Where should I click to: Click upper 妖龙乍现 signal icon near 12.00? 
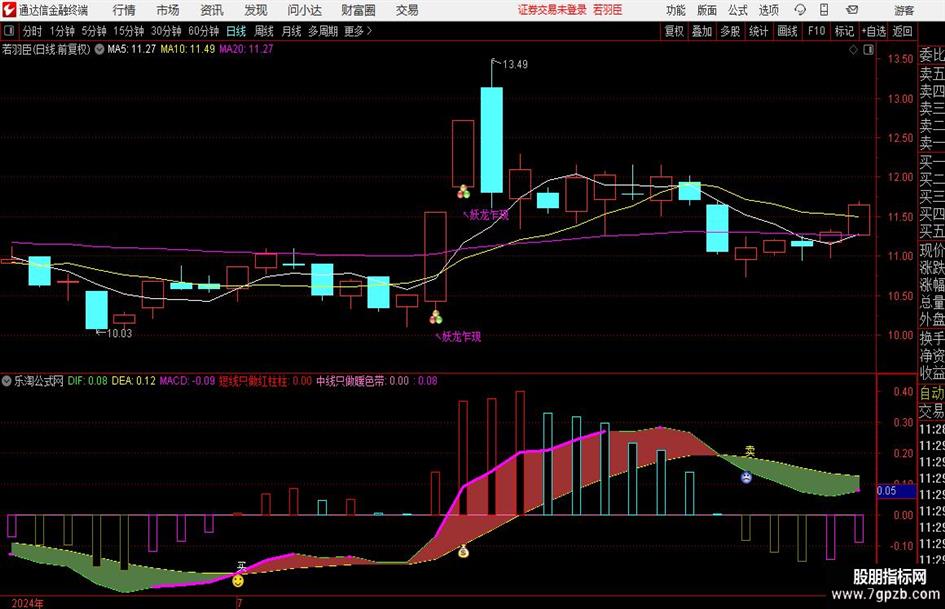pos(463,192)
